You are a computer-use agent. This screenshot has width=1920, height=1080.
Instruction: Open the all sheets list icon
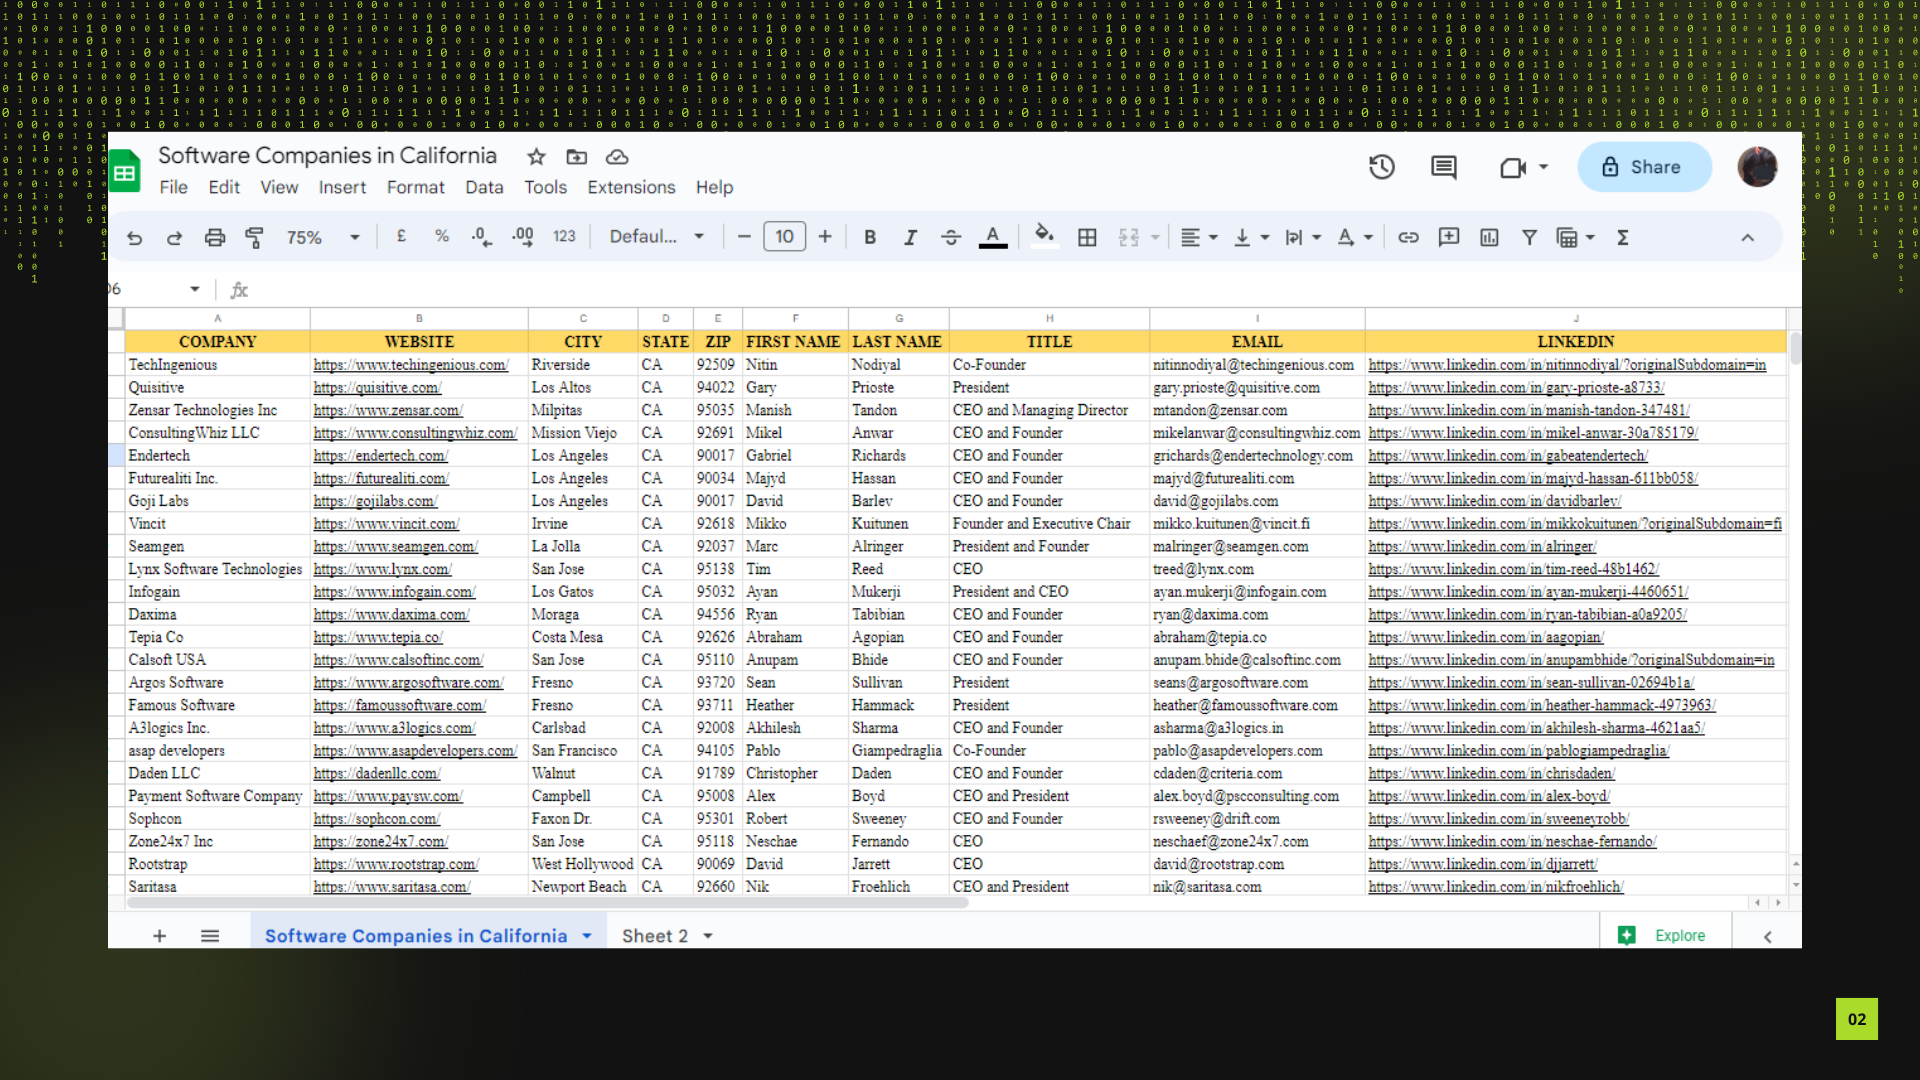[210, 936]
